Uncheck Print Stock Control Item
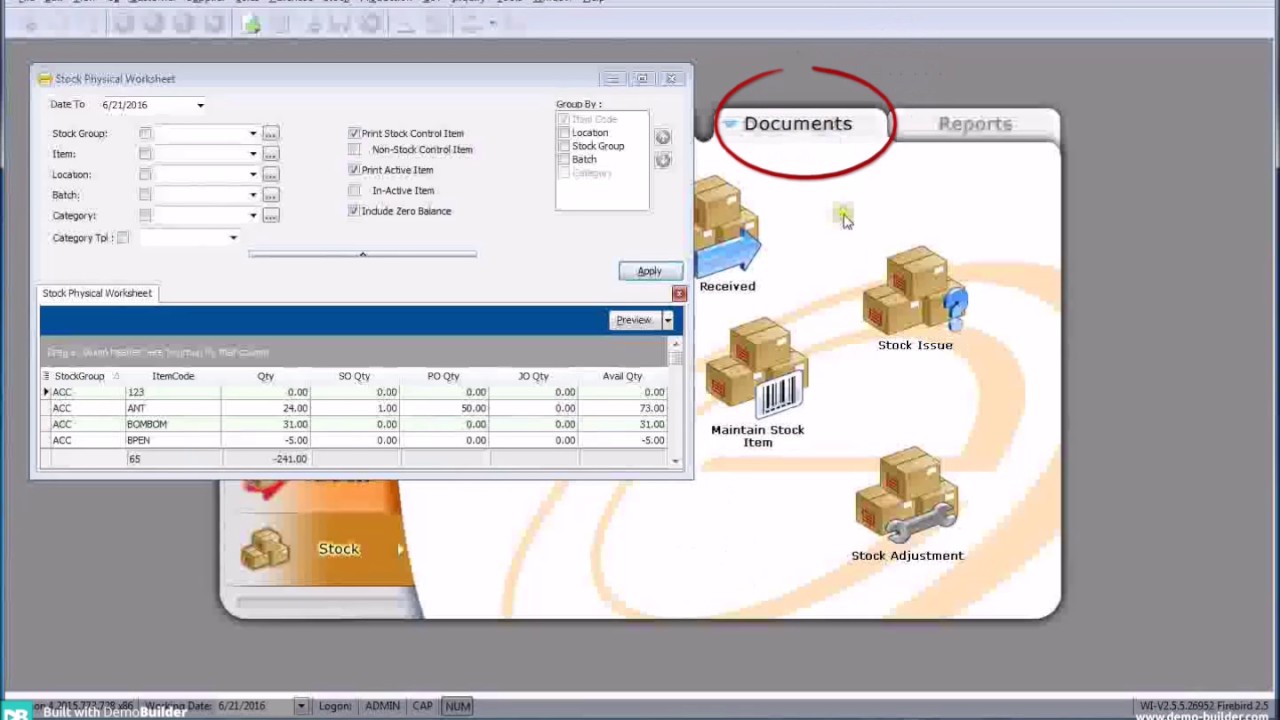 point(354,133)
